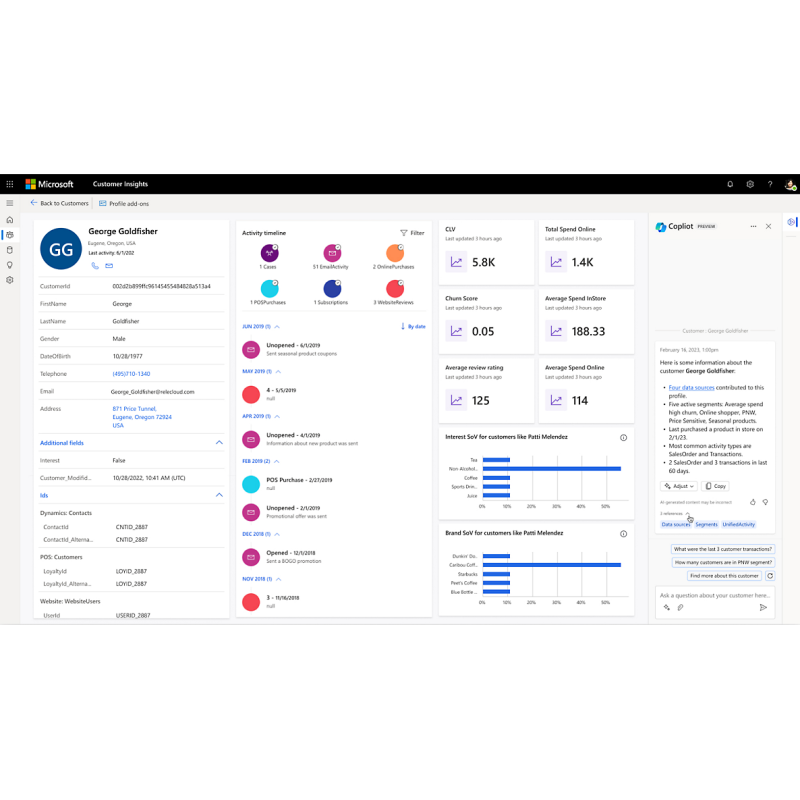Image resolution: width=800 pixels, height=800 pixels.
Task: Open the sparkle prompt guide icon
Action: point(666,607)
